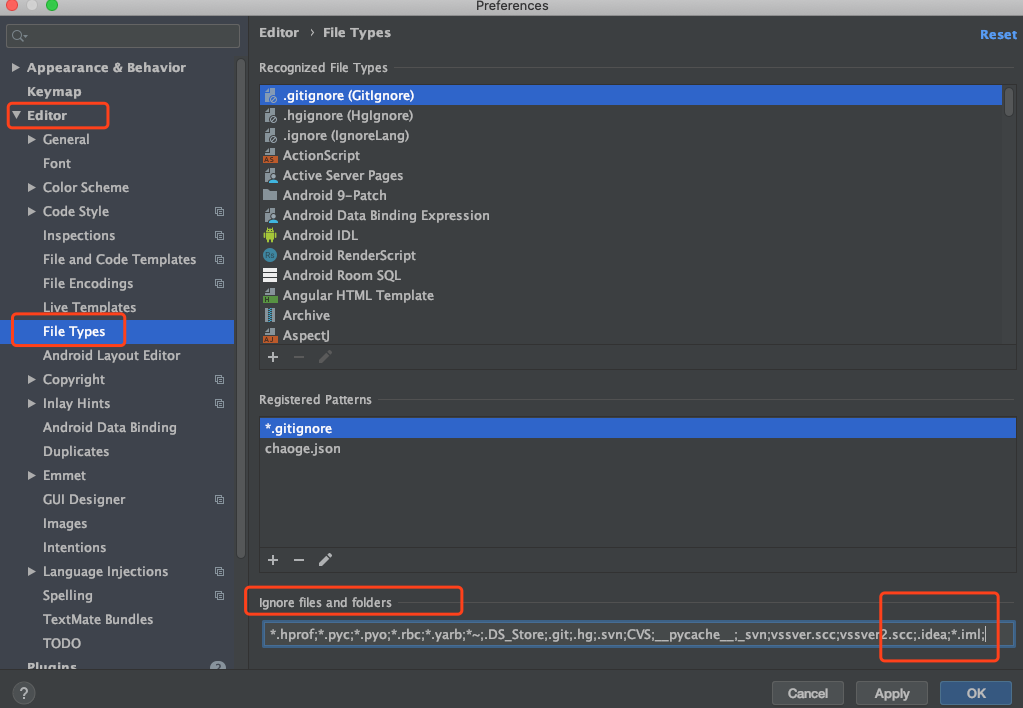1023x708 pixels.
Task: Click the Cancel button
Action: 808,693
